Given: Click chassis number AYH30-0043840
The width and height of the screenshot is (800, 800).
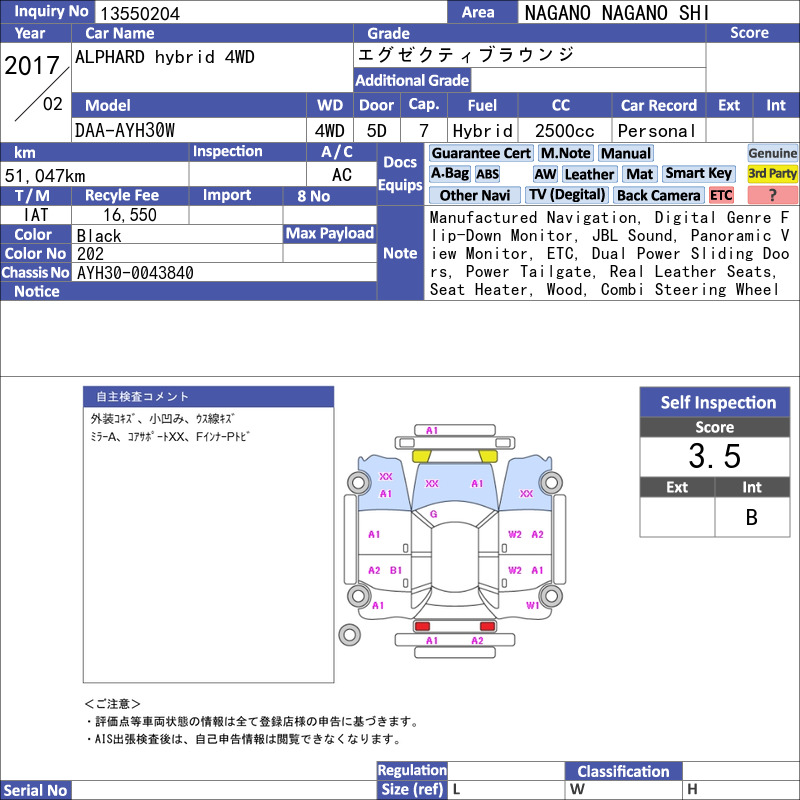Looking at the screenshot, I should coord(135,273).
